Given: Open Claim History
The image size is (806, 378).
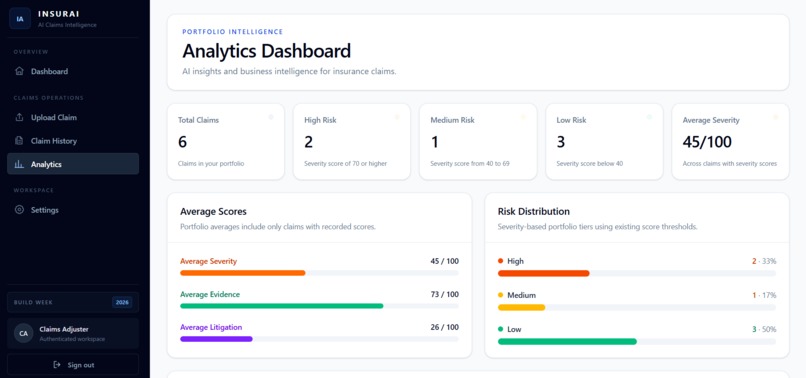Looking at the screenshot, I should coord(73,140).
